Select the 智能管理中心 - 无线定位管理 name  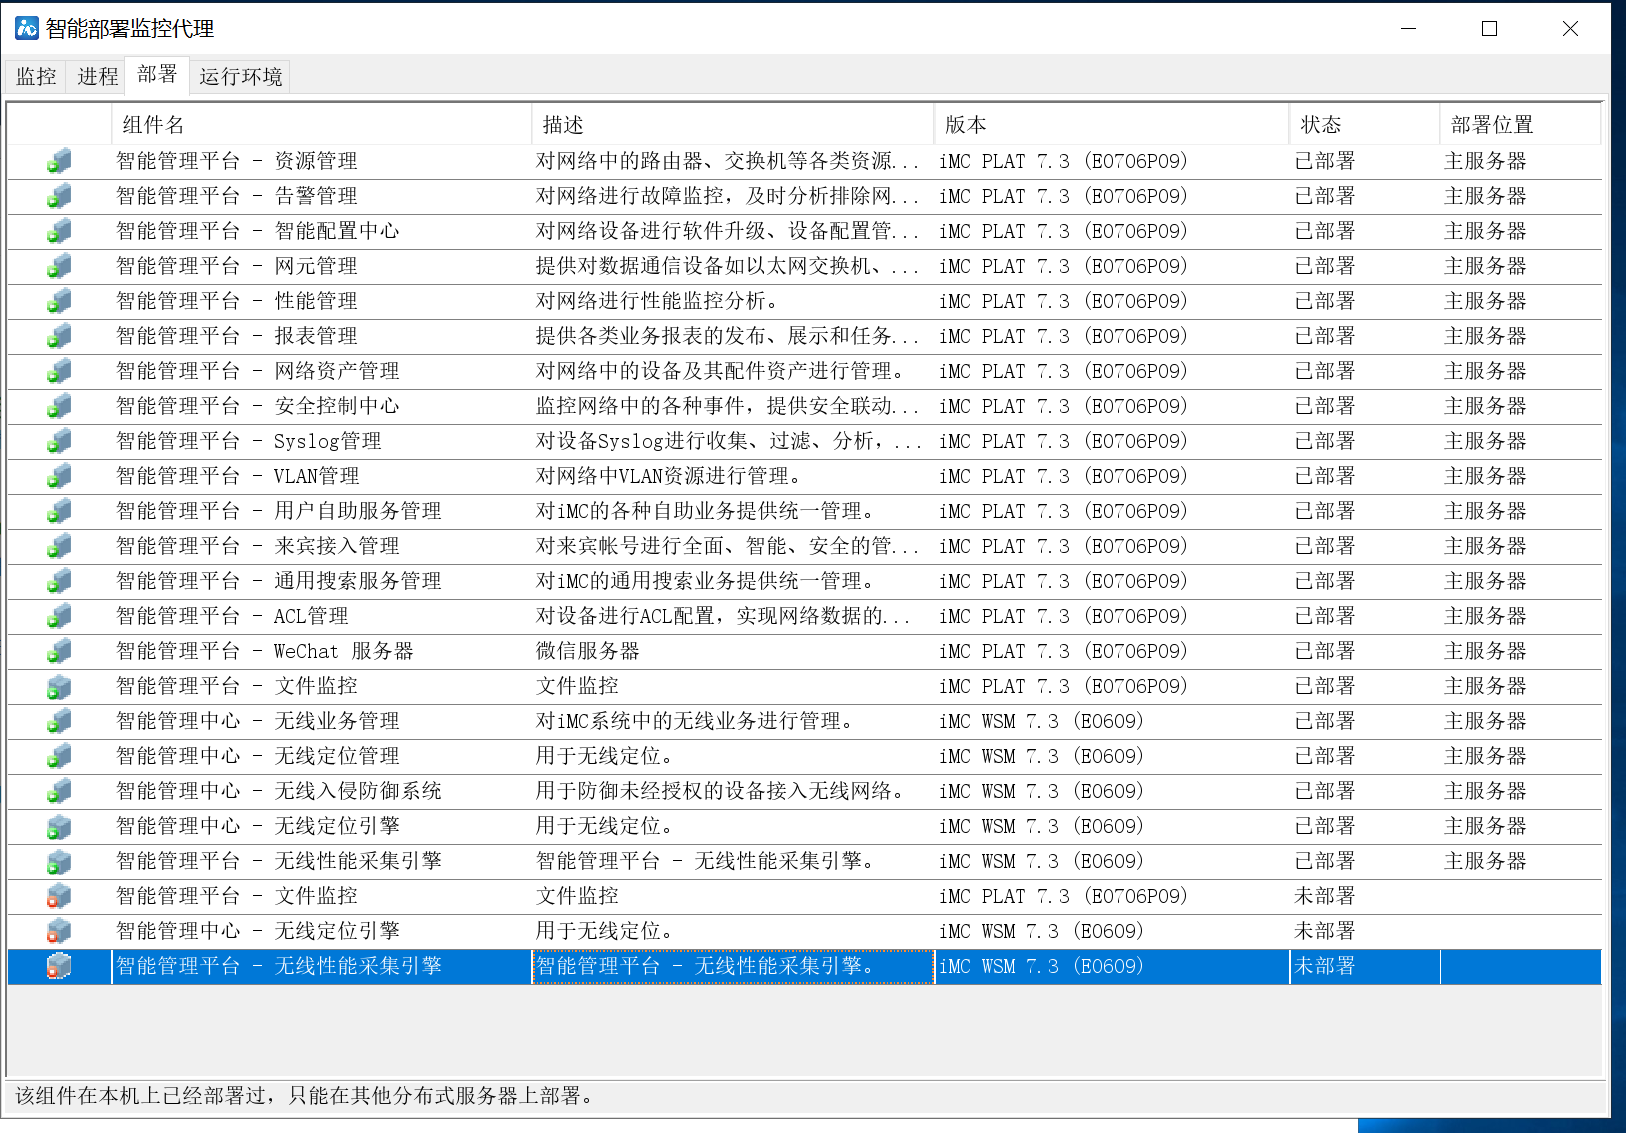coord(258,756)
